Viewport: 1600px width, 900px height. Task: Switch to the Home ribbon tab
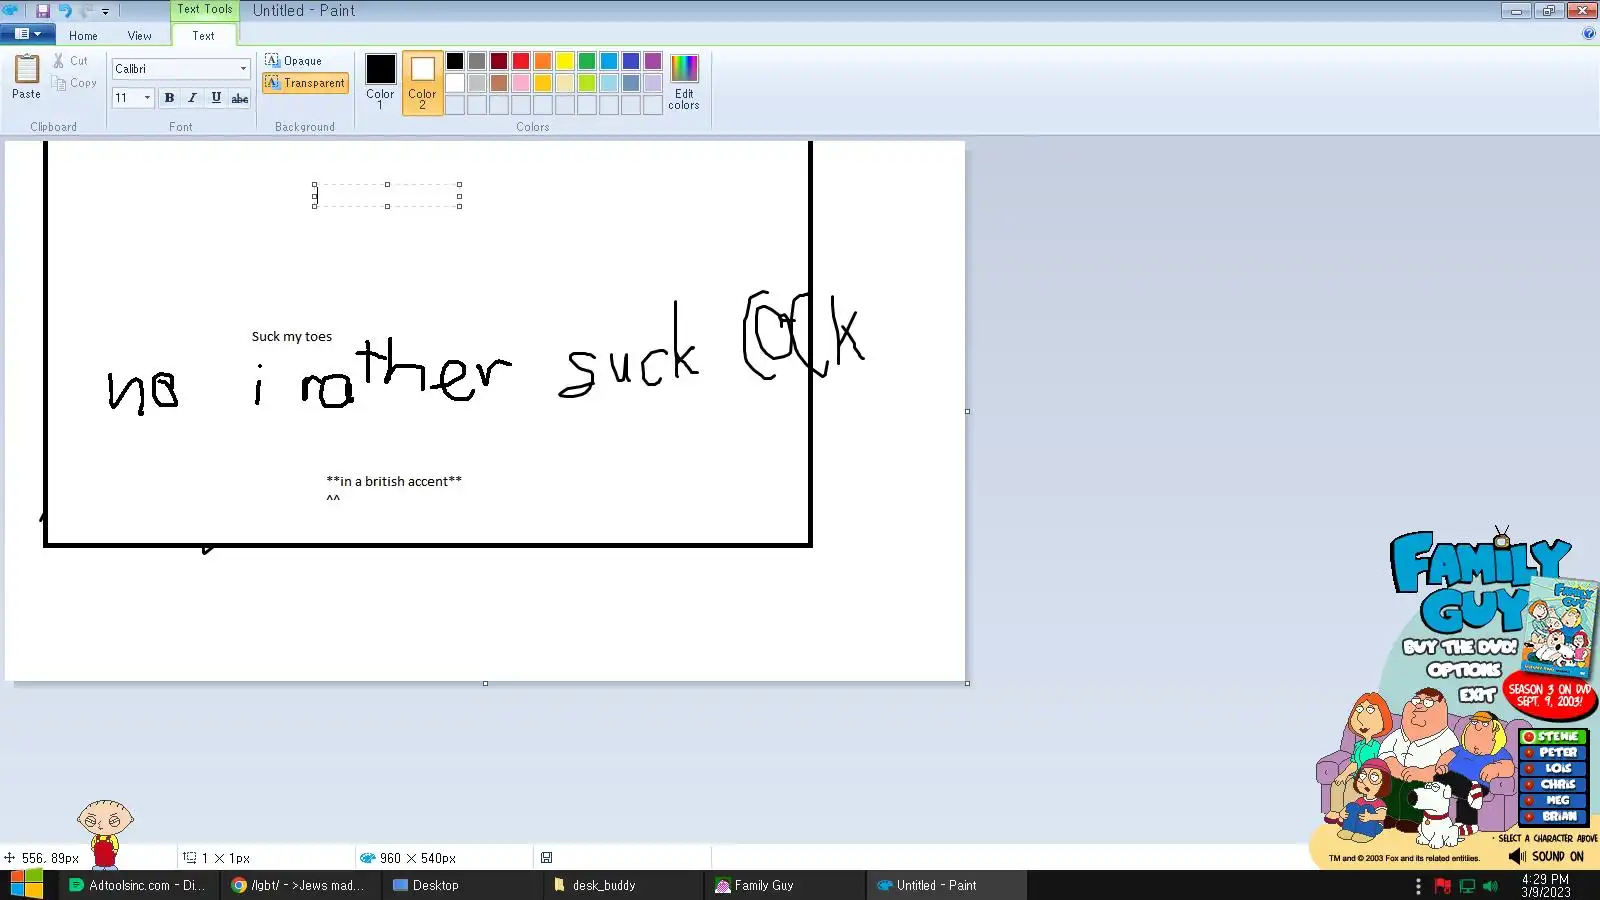83,36
